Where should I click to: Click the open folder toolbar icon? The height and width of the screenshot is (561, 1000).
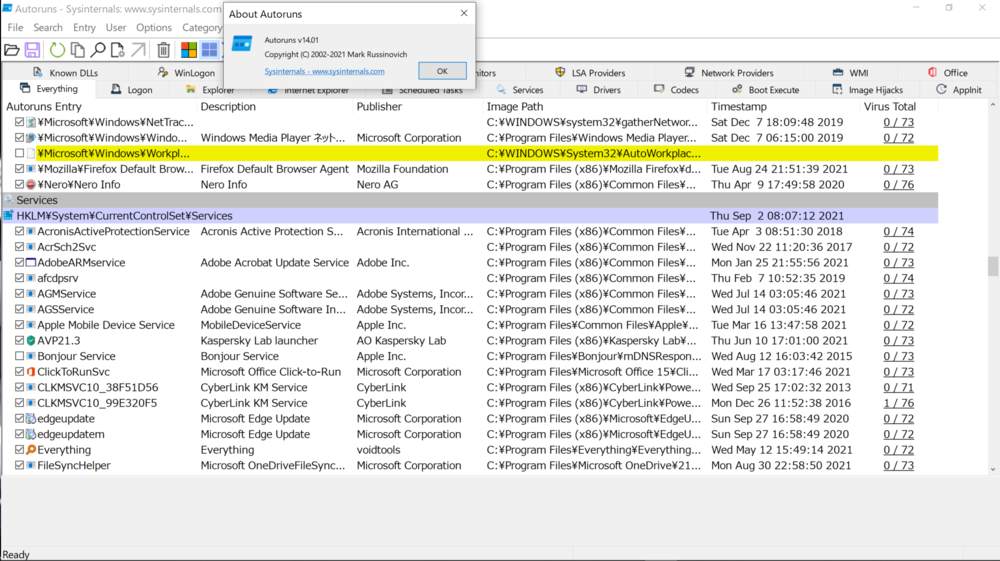click(x=11, y=50)
